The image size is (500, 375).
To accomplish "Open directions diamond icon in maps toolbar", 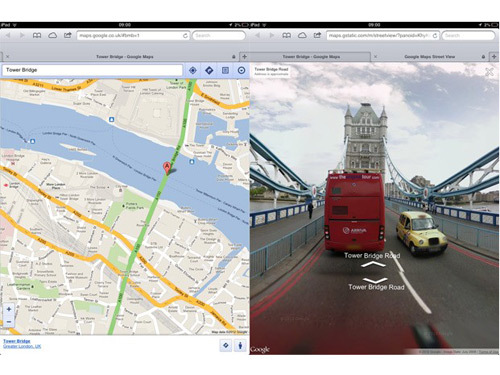I will click(x=209, y=70).
